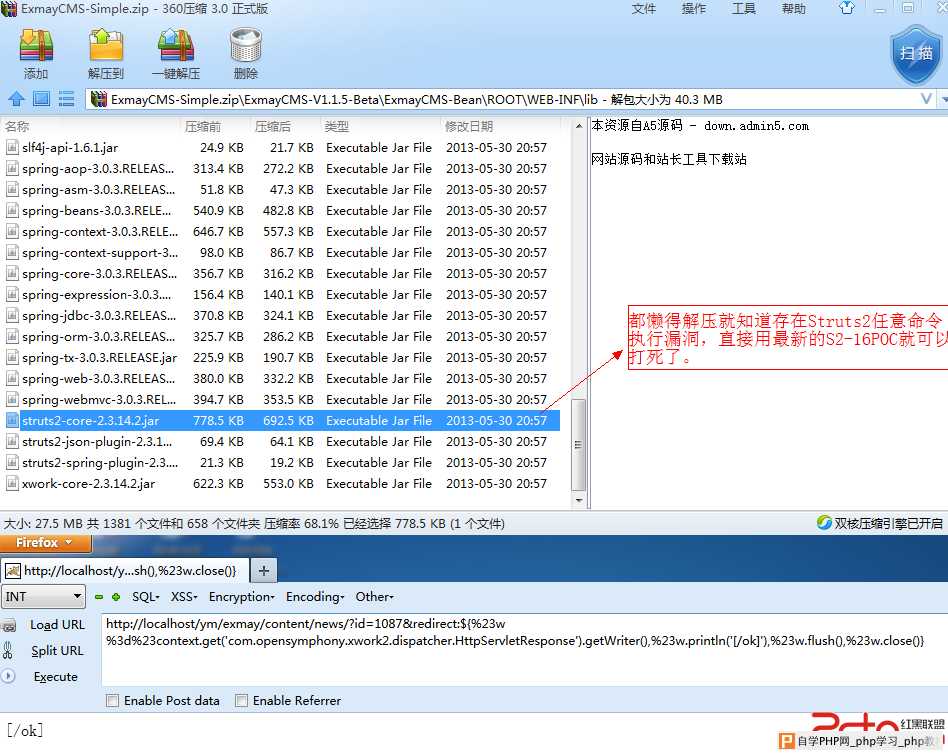Open the Firefox application menu button
The height and width of the screenshot is (755, 948).
[45, 543]
